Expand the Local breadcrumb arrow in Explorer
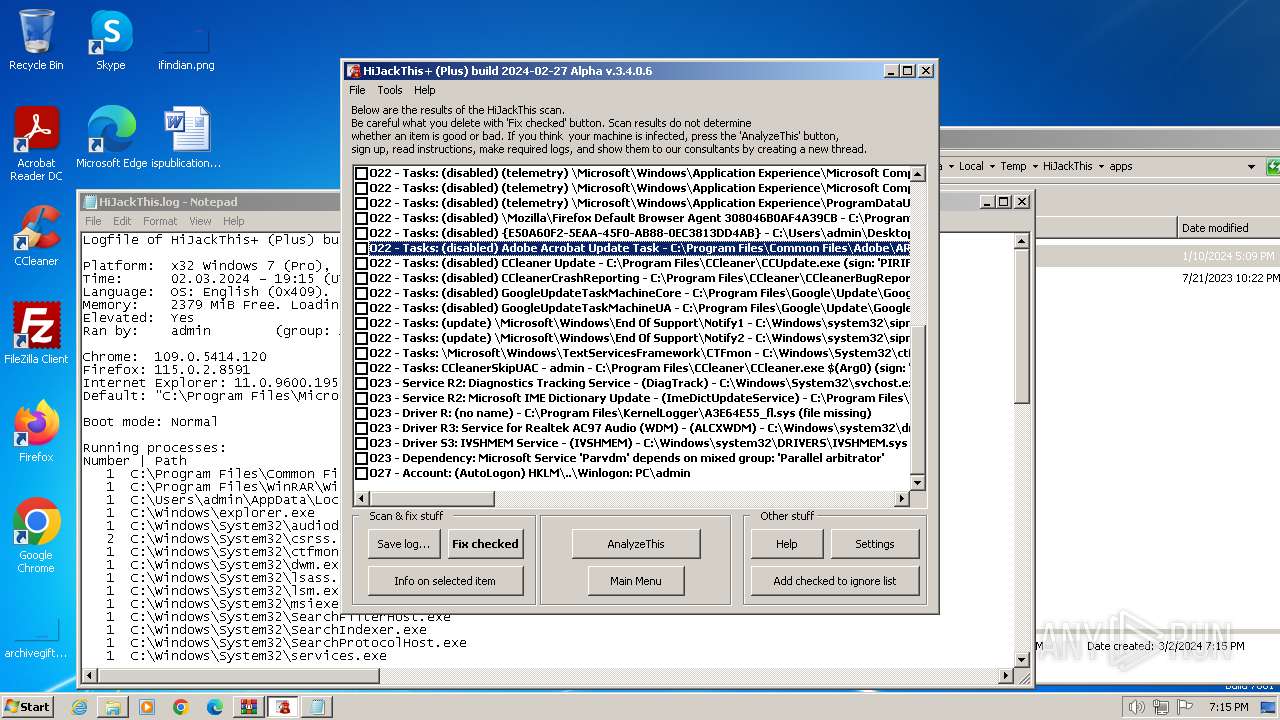 click(991, 166)
